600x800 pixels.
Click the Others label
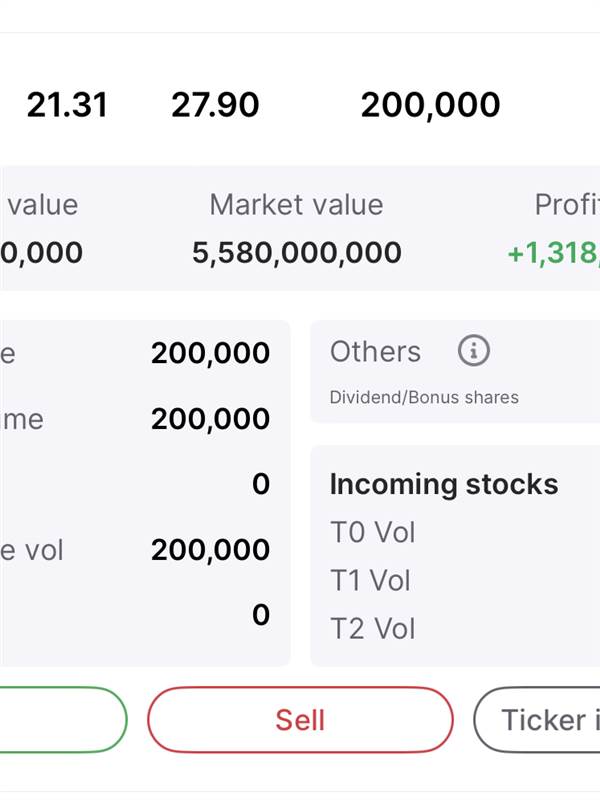pos(375,352)
